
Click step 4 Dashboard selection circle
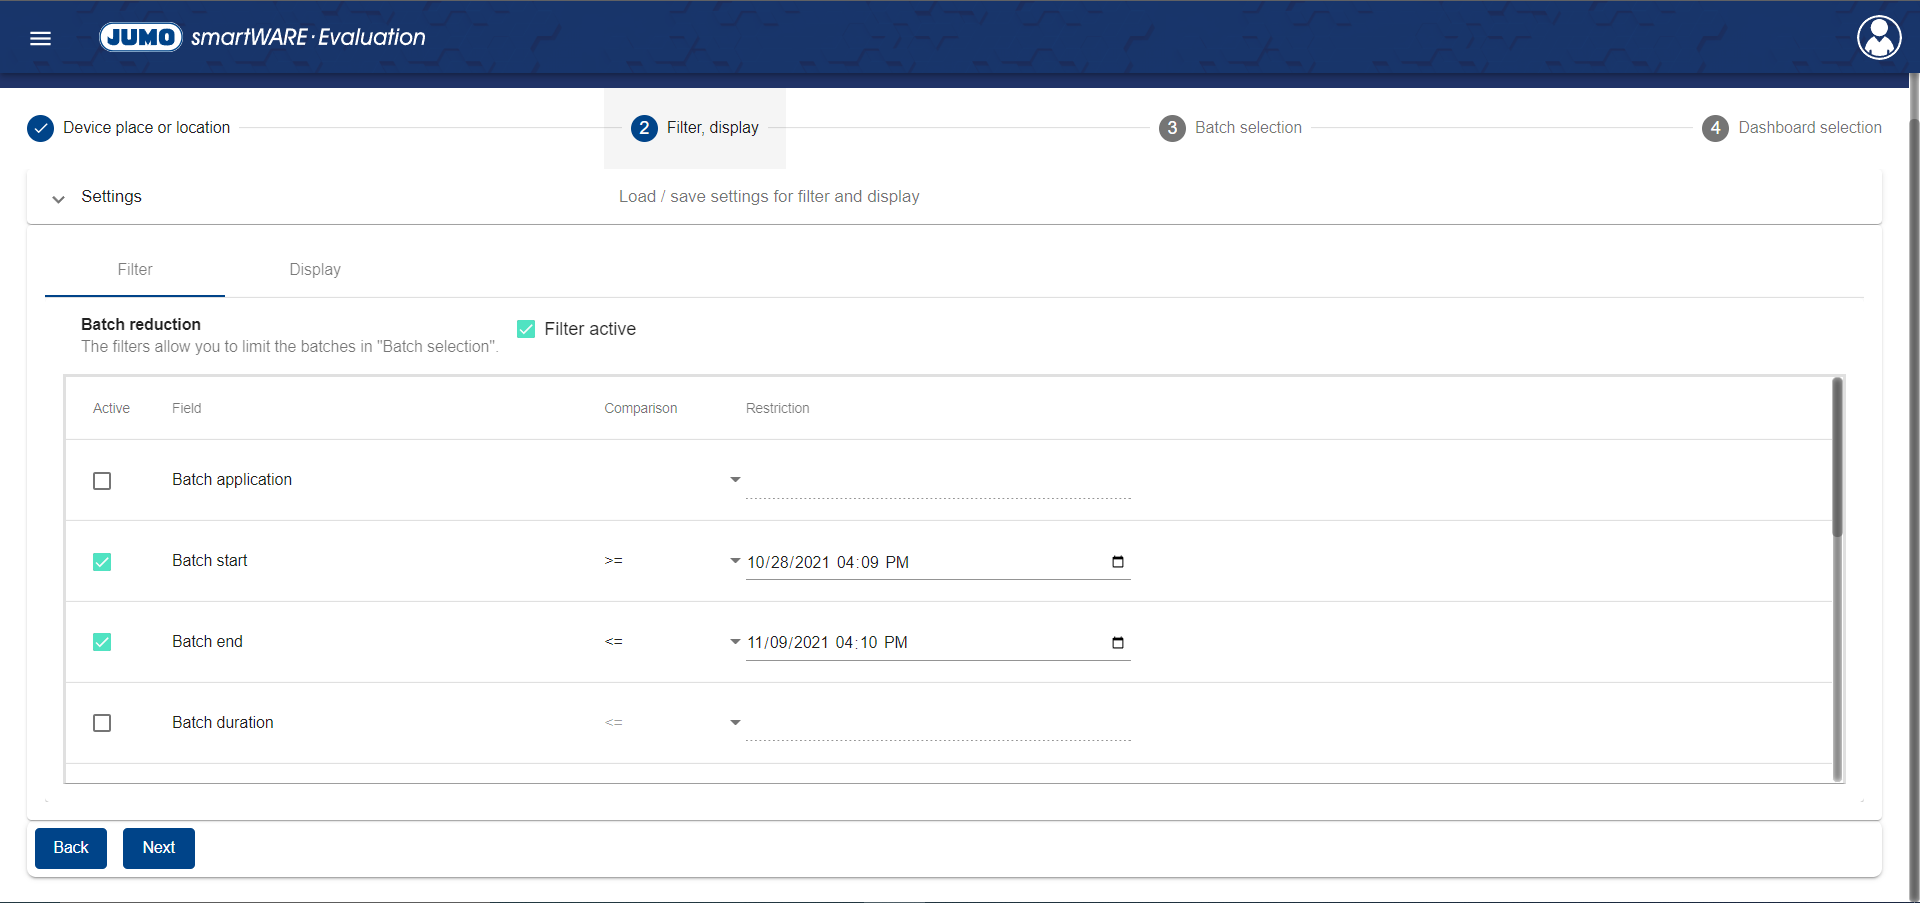[x=1715, y=128]
